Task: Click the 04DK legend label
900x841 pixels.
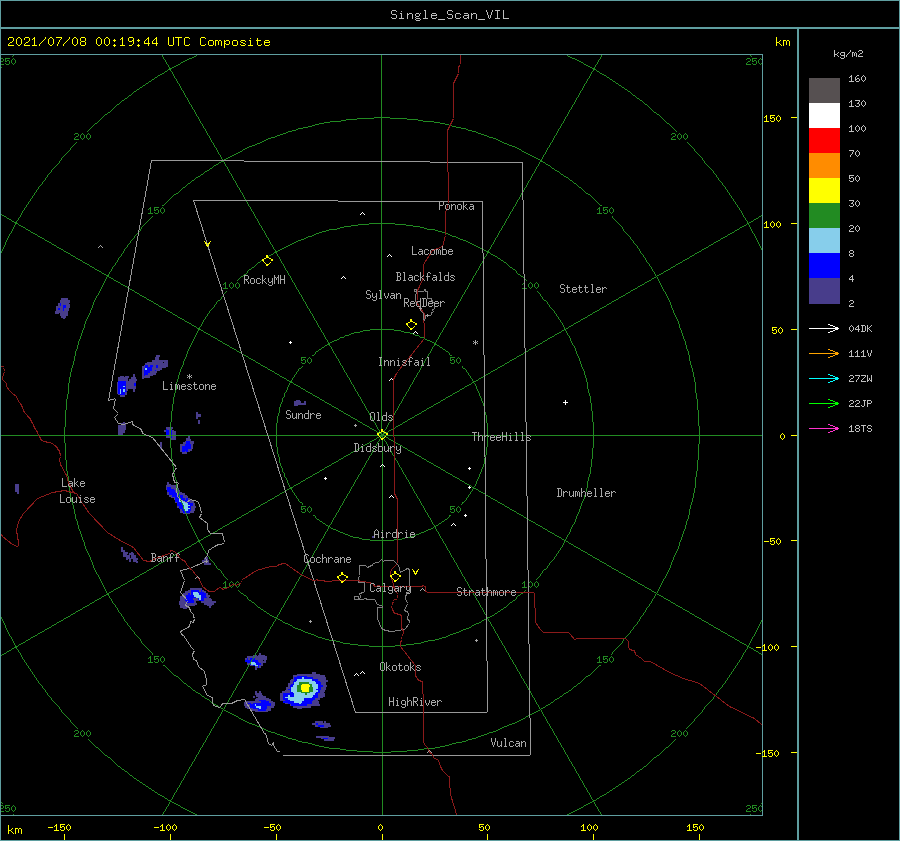Action: [860, 328]
